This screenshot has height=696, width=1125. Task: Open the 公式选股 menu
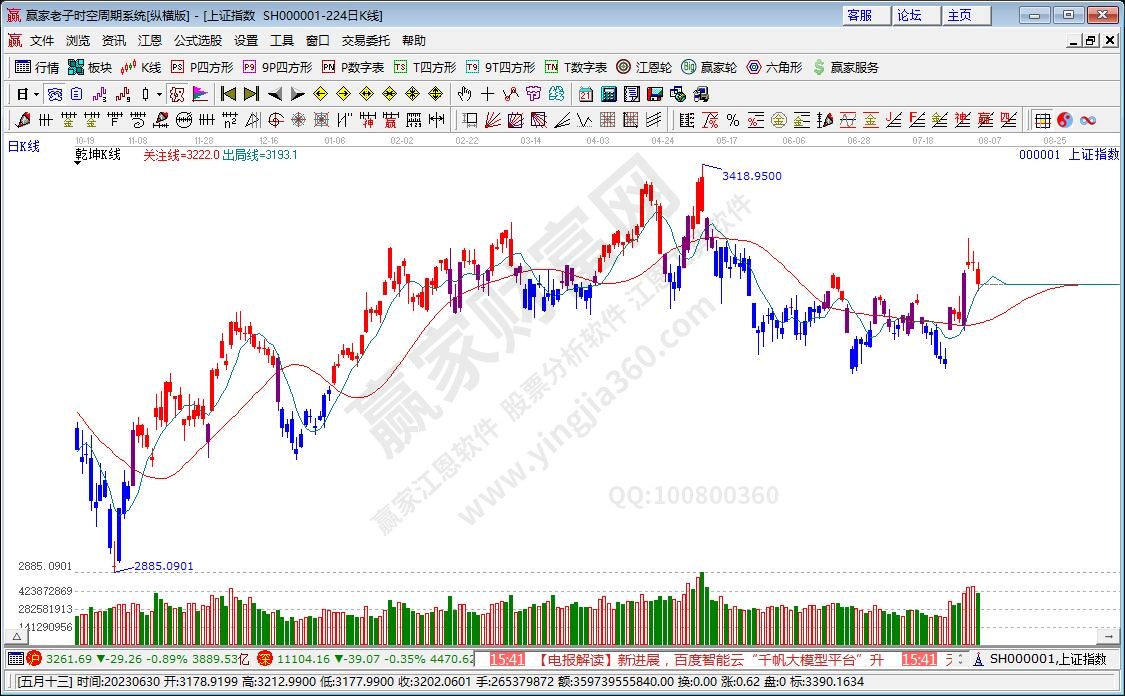198,41
